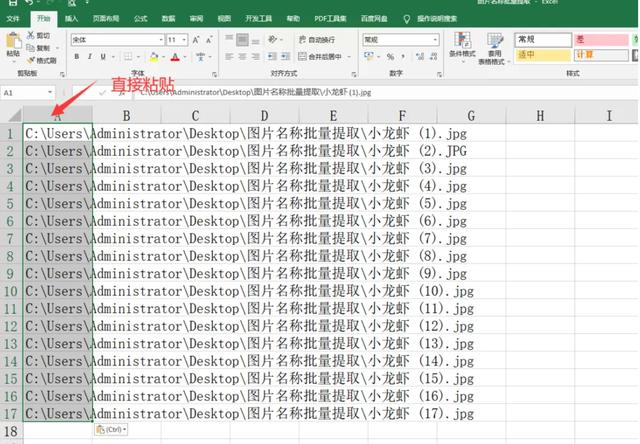Expand the Borders dropdown arrow
This screenshot has width=640, height=444.
point(138,57)
